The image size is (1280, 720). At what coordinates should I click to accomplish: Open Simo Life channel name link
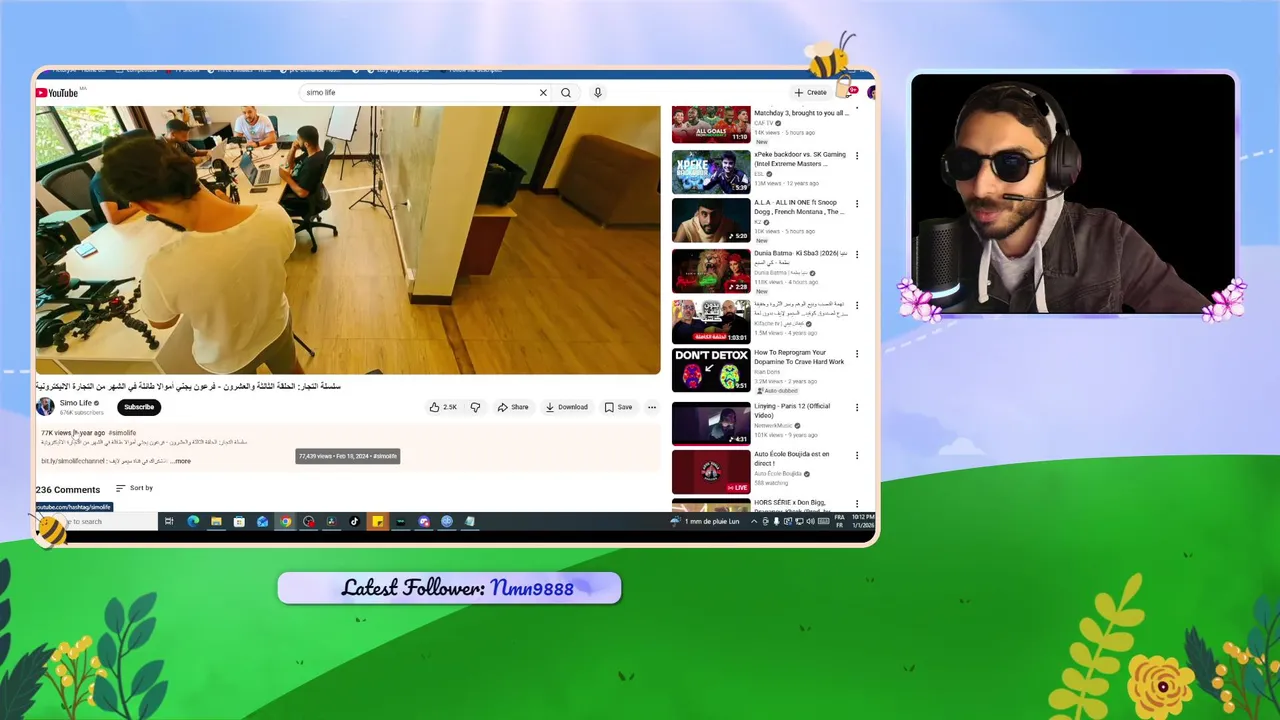click(x=76, y=403)
